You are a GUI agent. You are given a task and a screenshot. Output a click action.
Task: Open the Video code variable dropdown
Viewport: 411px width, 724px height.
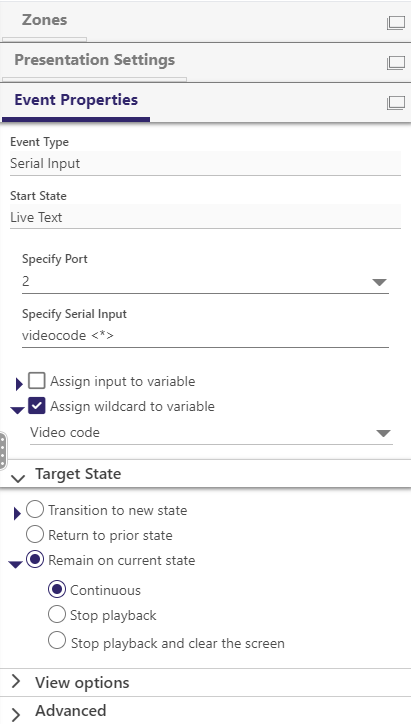click(211, 433)
